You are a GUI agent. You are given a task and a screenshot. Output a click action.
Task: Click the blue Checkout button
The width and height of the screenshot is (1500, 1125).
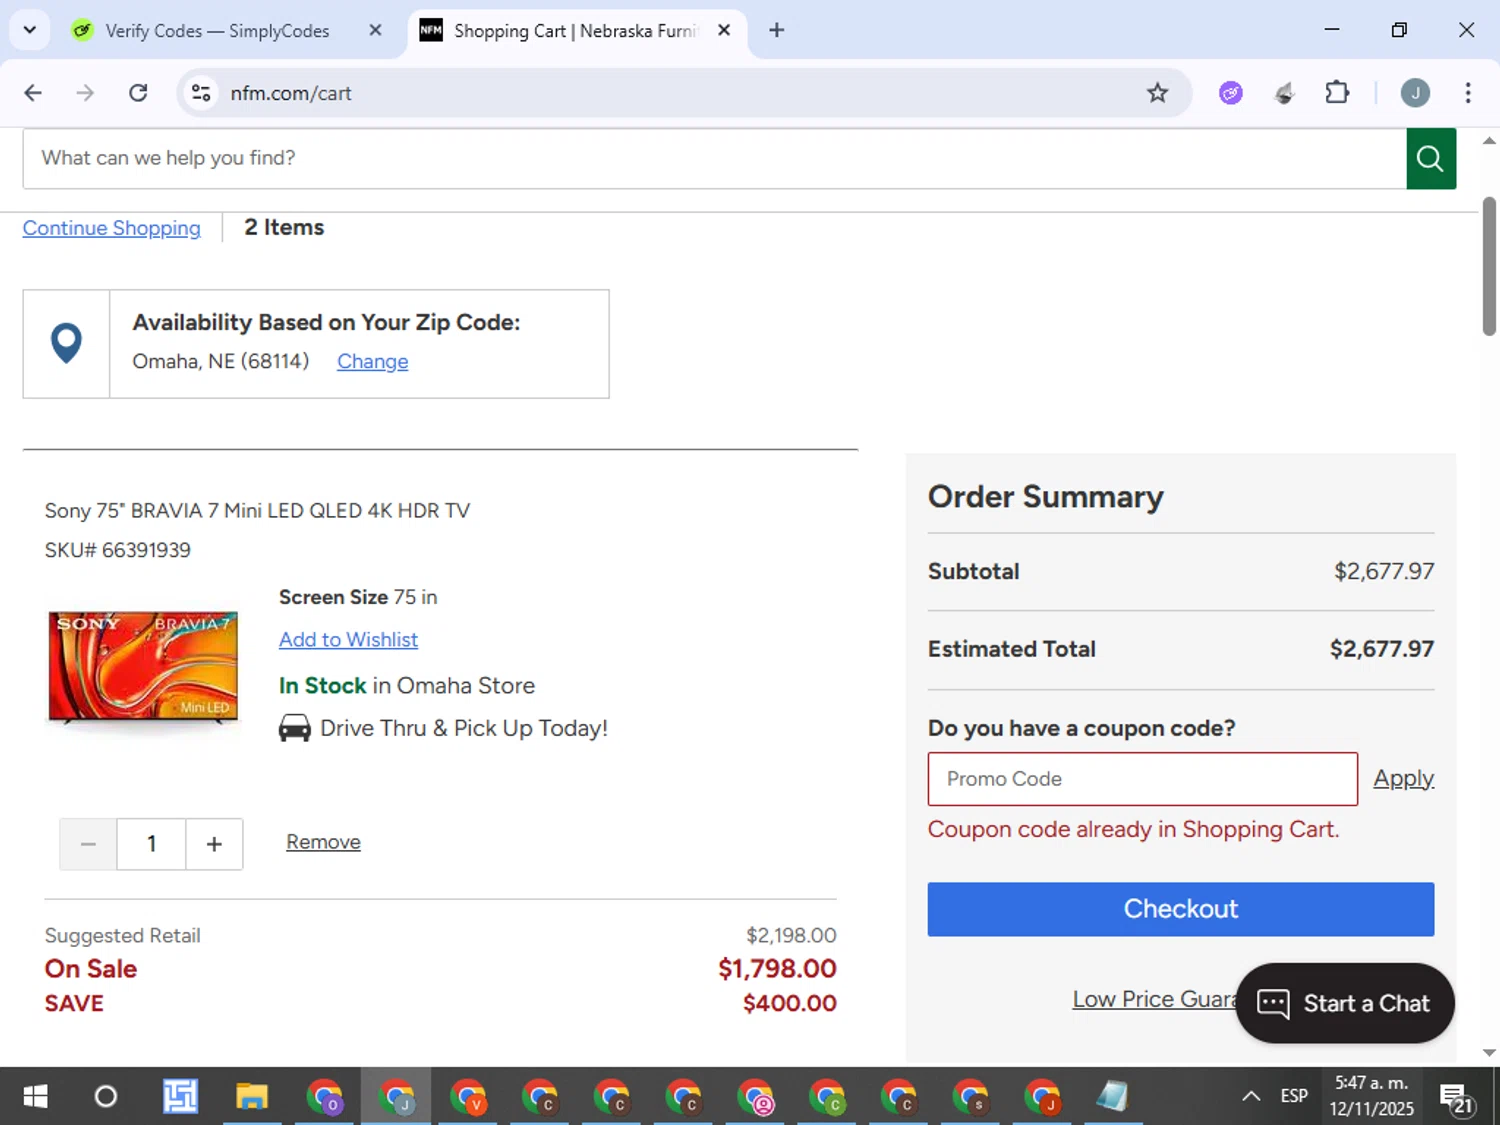click(1180, 909)
